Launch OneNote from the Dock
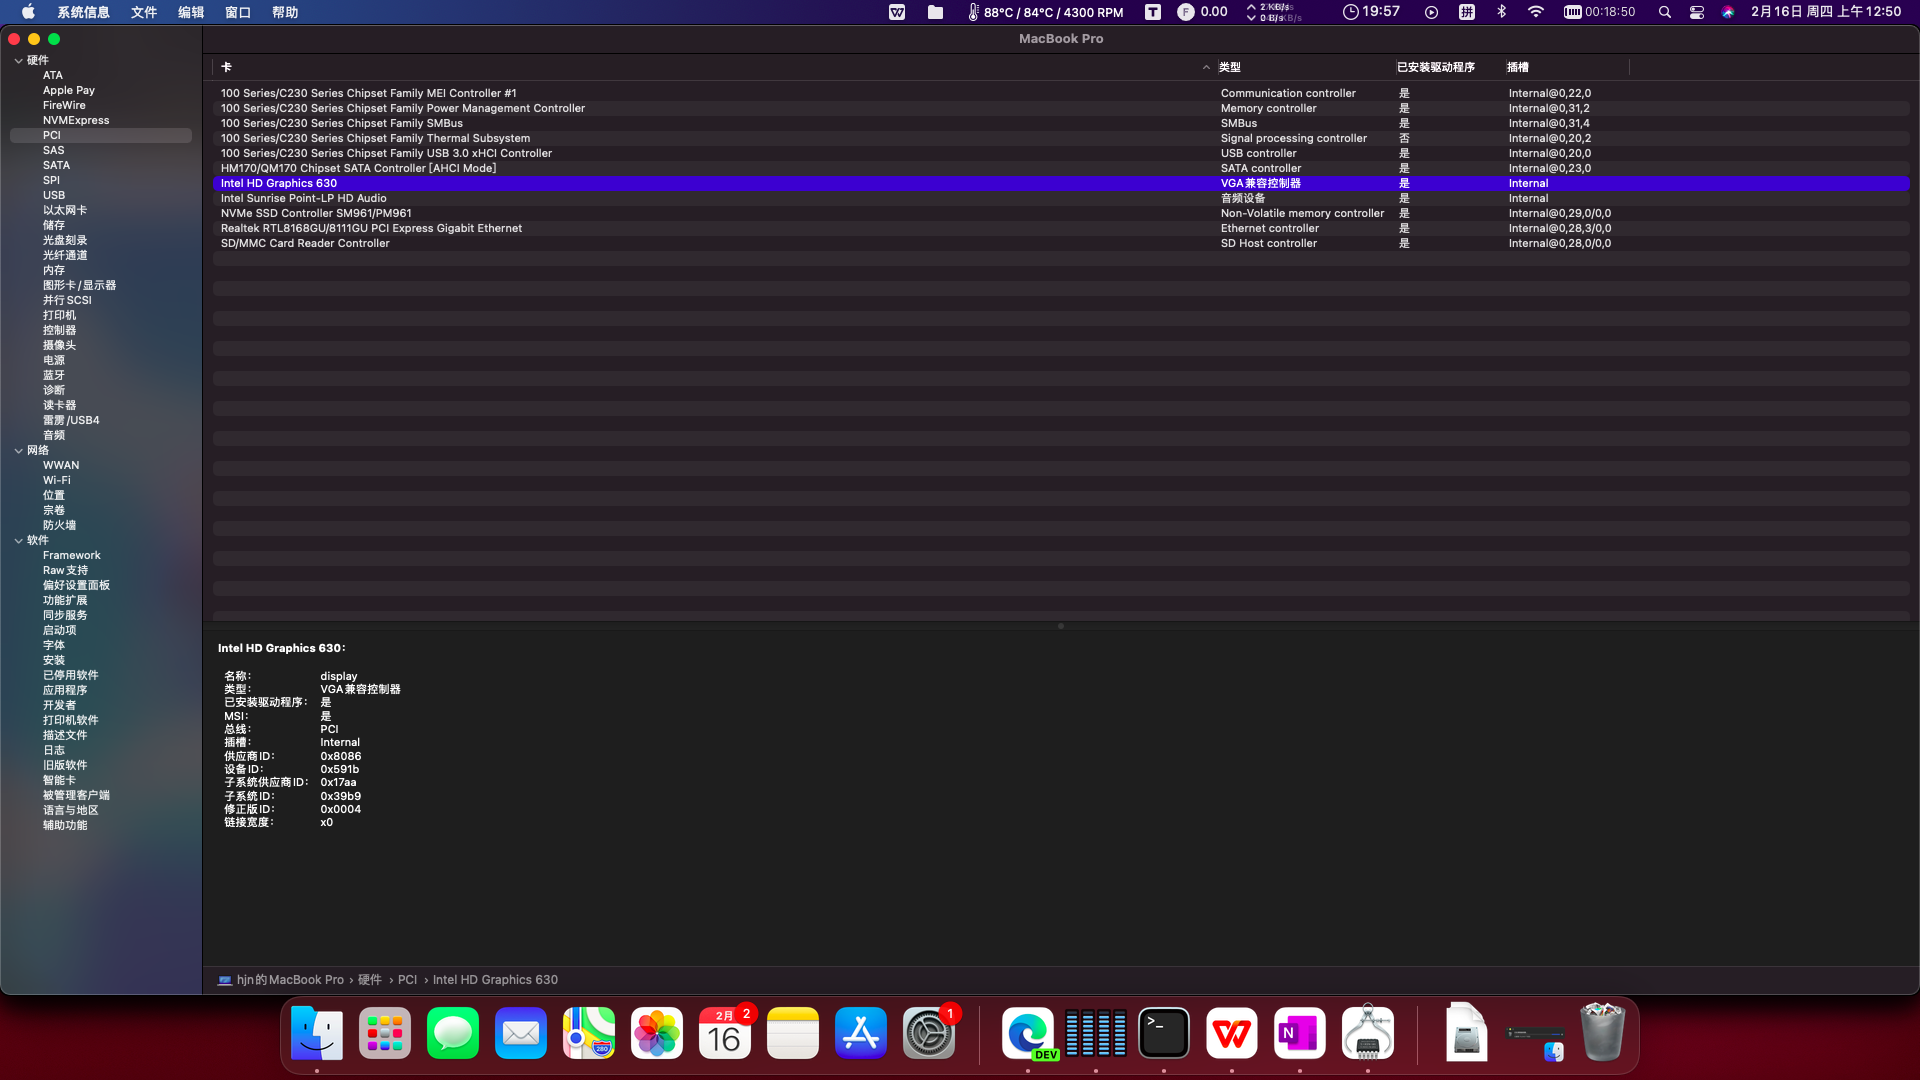 pos(1300,1033)
